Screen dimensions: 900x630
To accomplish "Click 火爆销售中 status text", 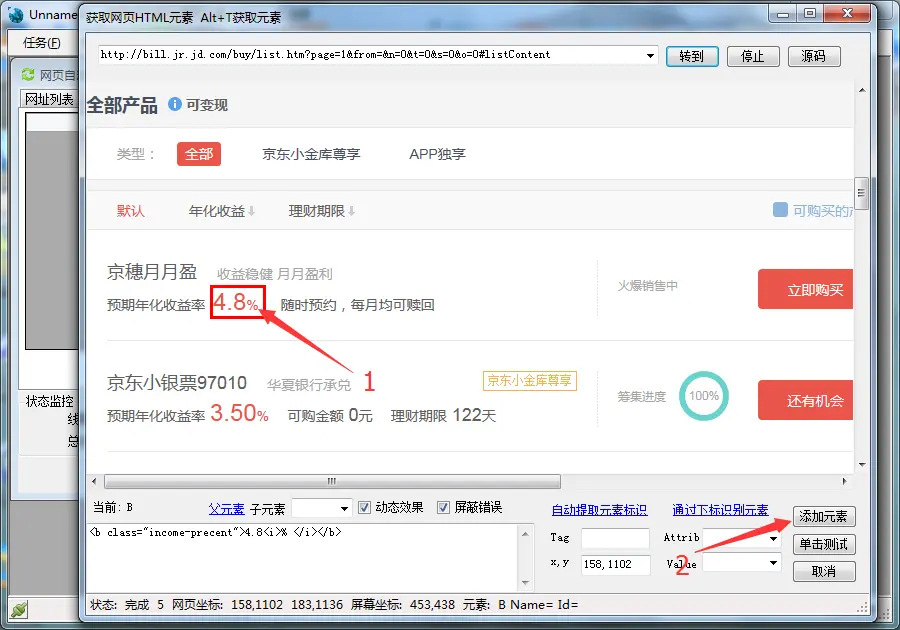I will (647, 285).
